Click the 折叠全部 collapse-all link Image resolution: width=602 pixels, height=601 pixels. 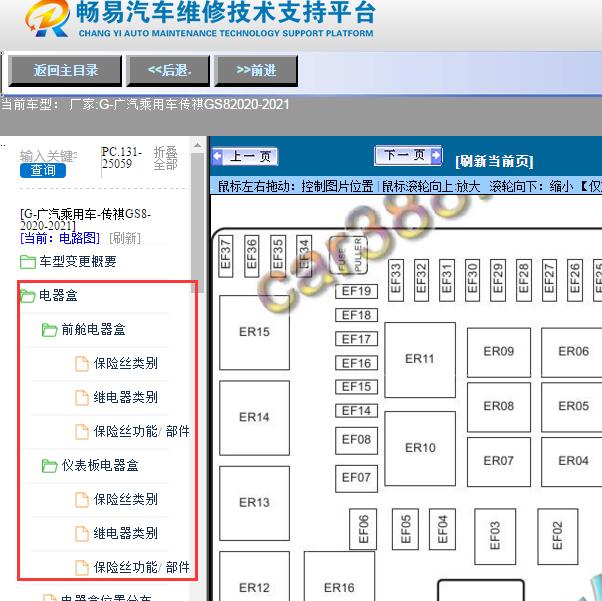click(165, 158)
